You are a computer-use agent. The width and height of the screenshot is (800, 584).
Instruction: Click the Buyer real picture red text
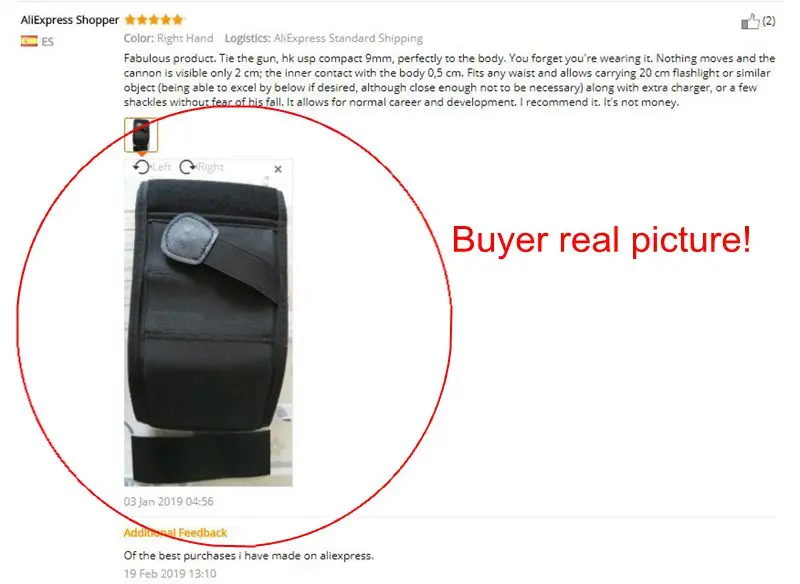click(x=602, y=240)
